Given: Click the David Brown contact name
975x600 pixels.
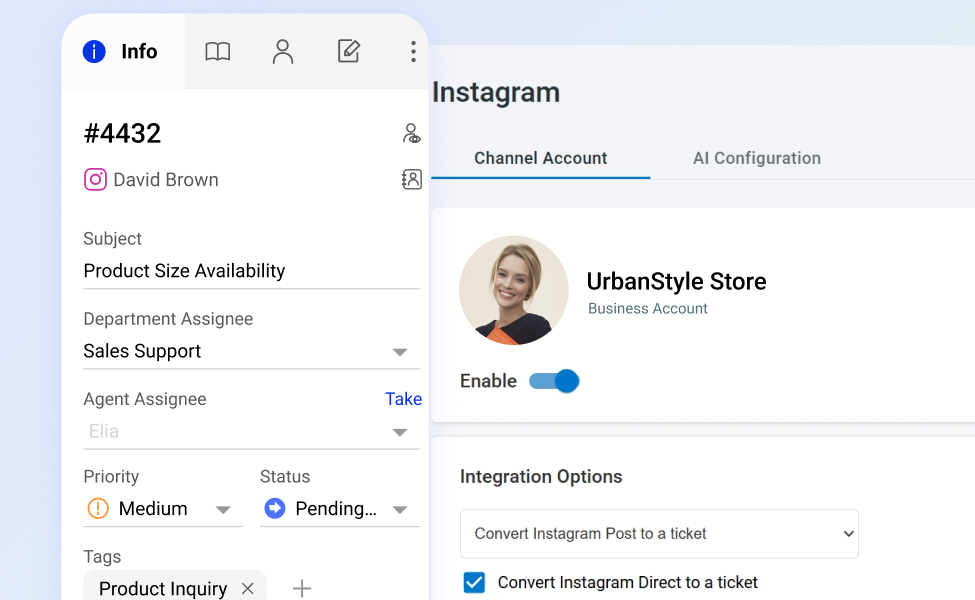Looking at the screenshot, I should pos(165,180).
